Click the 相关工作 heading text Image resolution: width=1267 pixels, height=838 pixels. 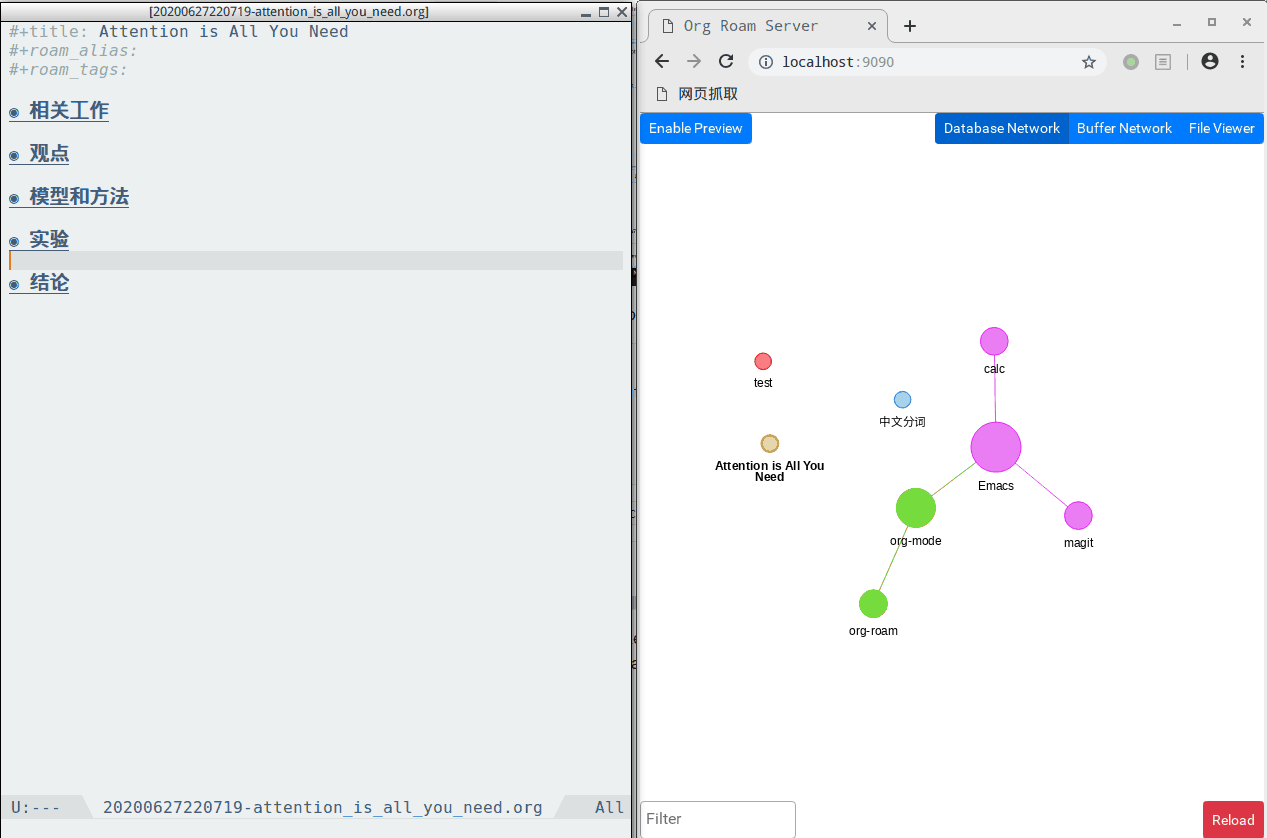pyautogui.click(x=69, y=111)
